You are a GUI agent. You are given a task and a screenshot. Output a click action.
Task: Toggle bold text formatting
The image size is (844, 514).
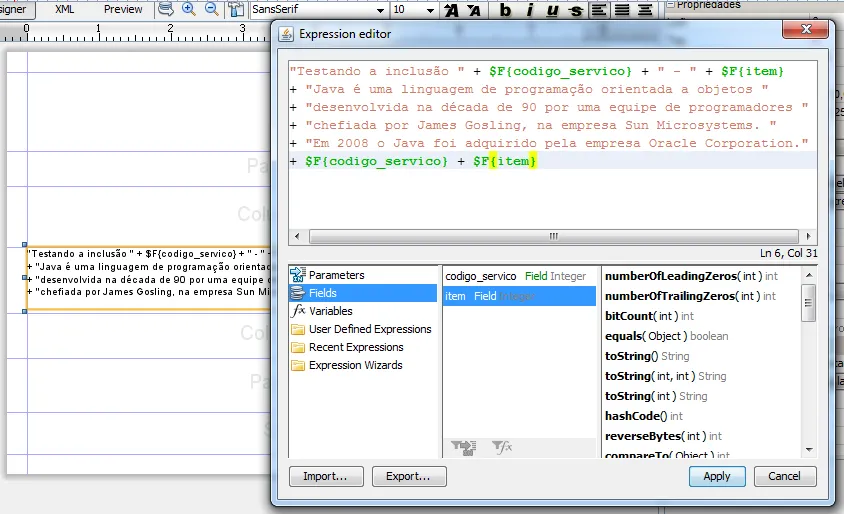506,10
